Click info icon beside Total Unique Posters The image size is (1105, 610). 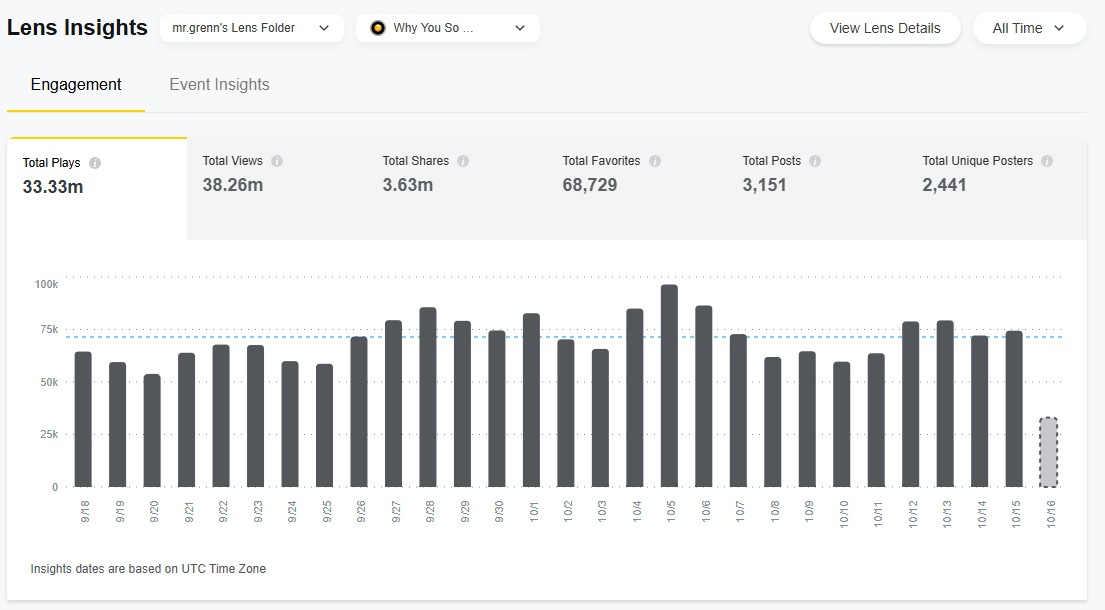click(1047, 161)
